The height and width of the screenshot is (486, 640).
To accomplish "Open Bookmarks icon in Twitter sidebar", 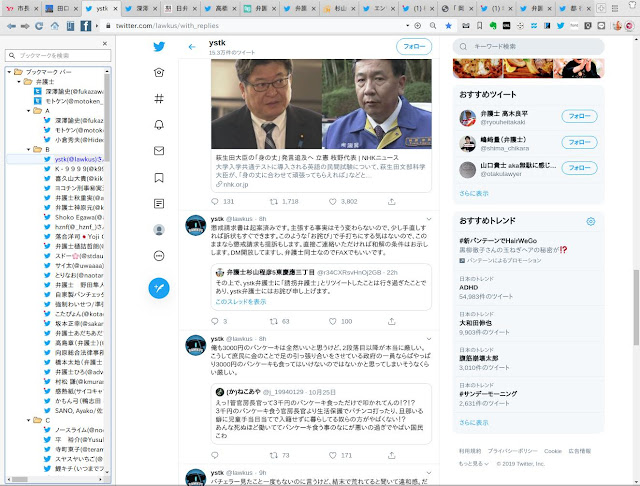I will [159, 178].
